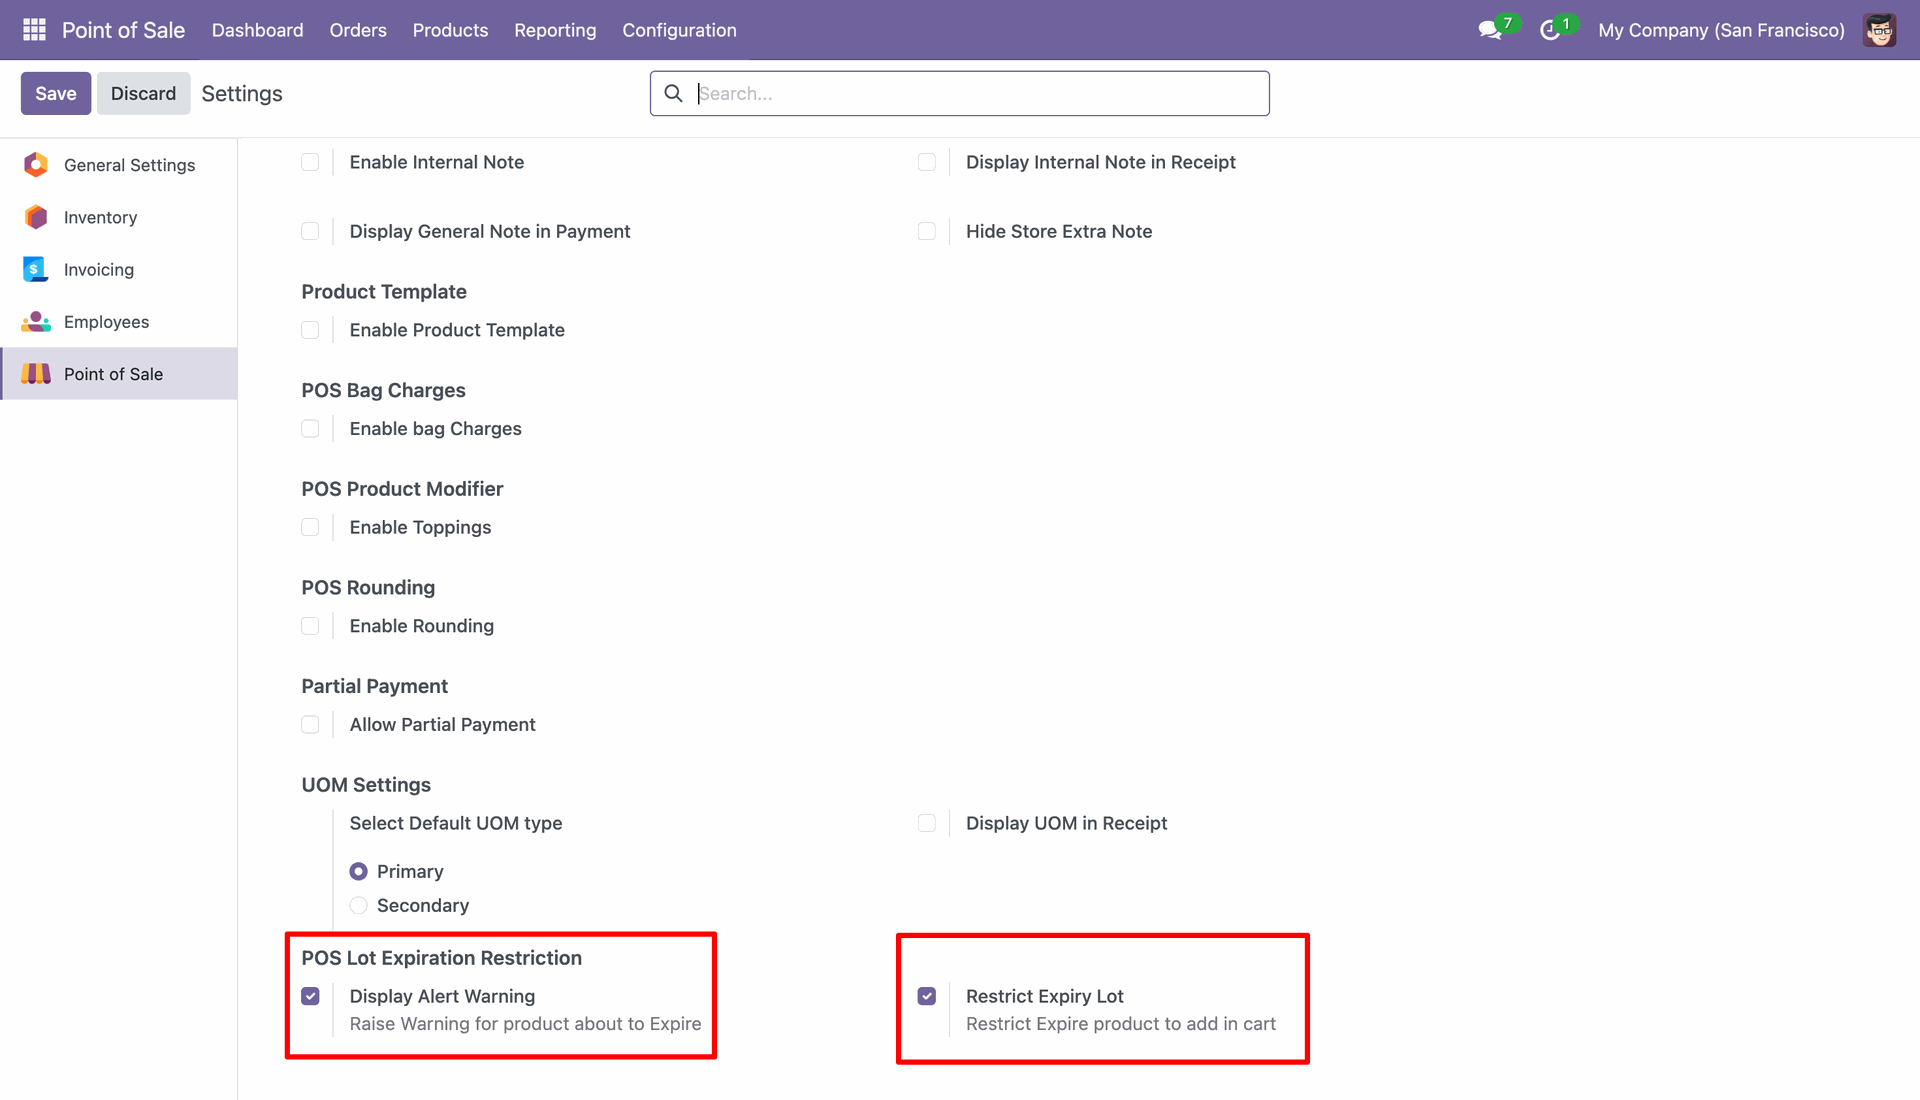Open General Settings section icon
The image size is (1920, 1100).
point(36,165)
